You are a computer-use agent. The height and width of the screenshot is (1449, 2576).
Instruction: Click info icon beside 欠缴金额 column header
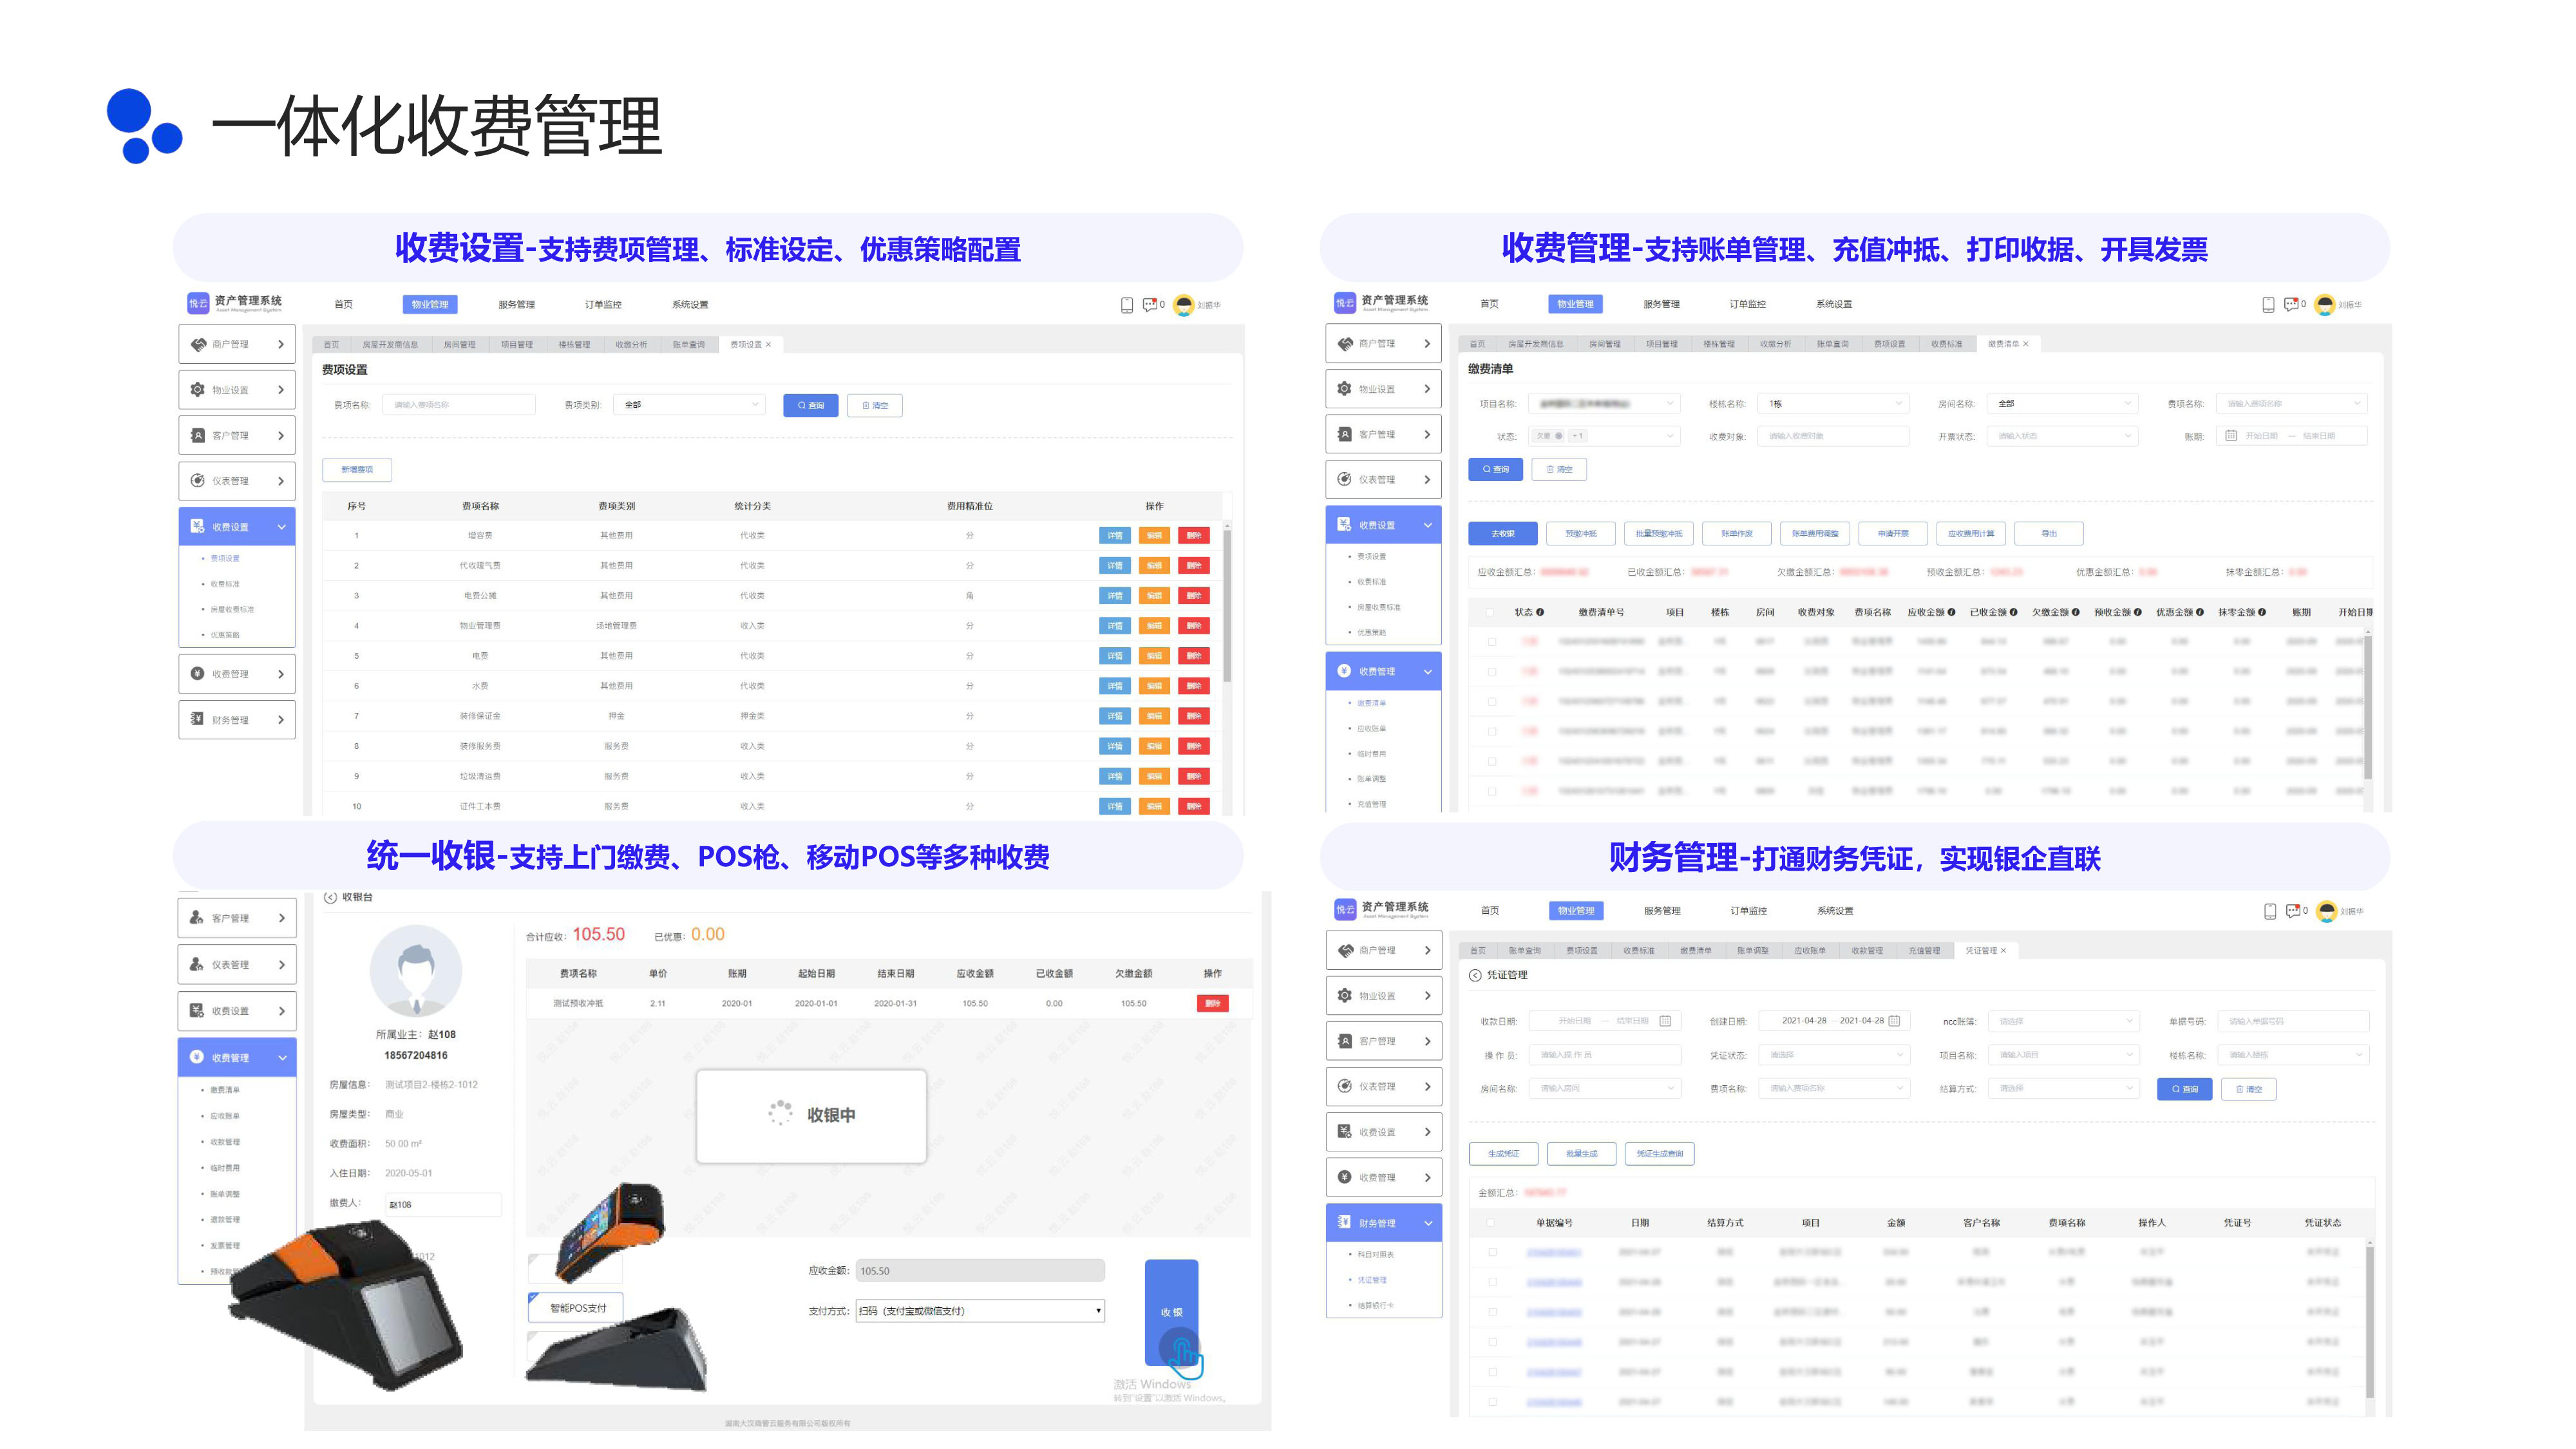click(2075, 612)
